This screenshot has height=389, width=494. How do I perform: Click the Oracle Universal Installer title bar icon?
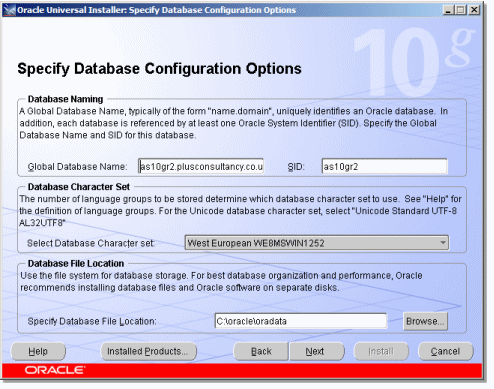tap(9, 10)
